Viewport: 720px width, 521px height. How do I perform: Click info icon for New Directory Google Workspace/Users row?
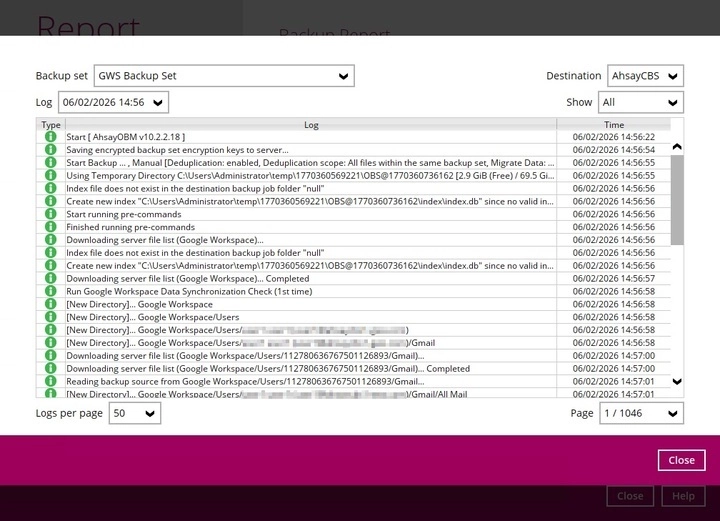[51, 317]
